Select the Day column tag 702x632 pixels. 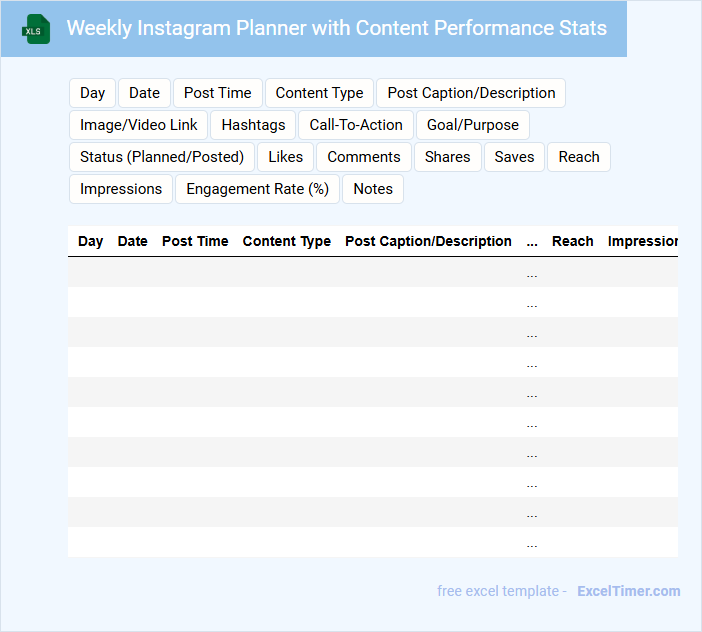(92, 93)
